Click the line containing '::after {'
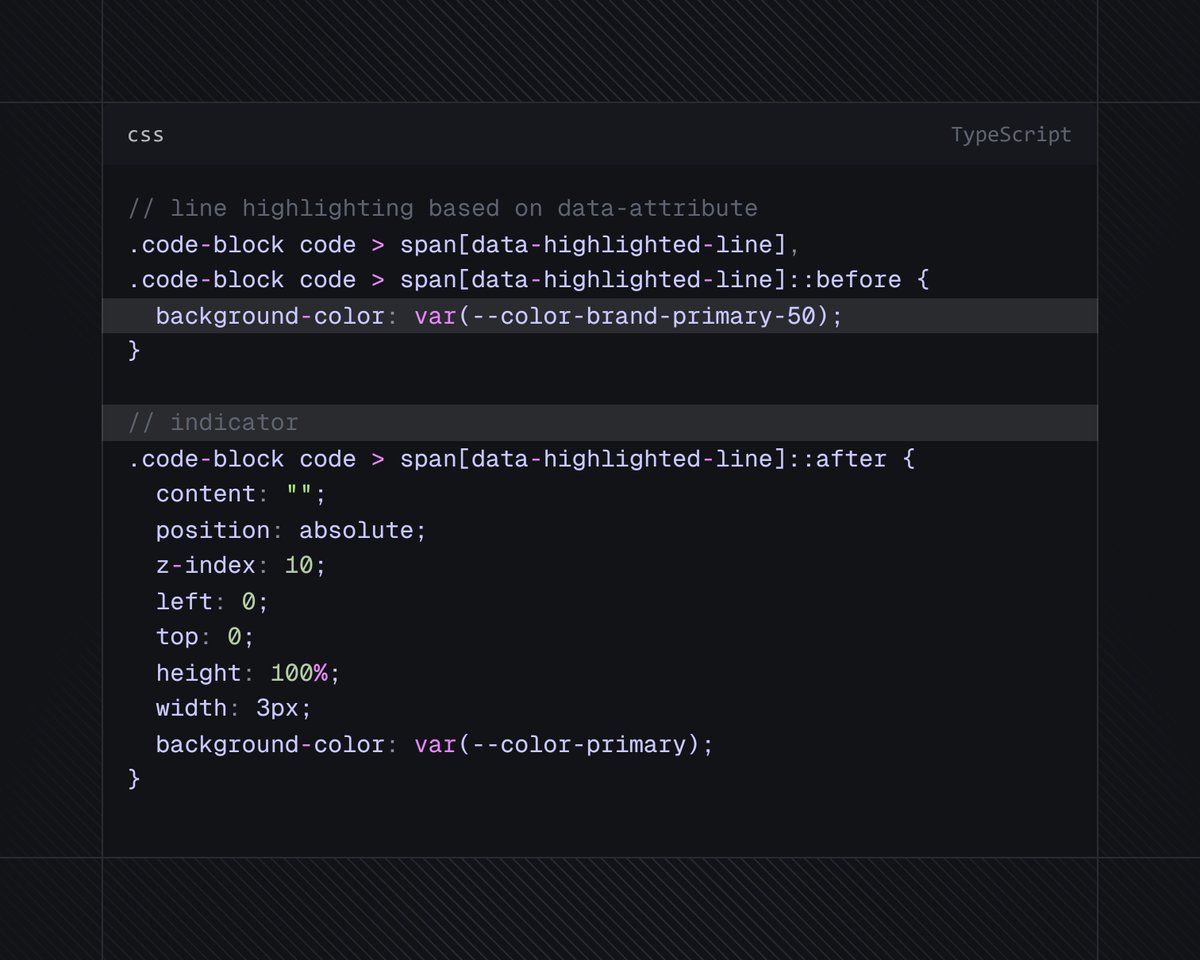Image resolution: width=1200 pixels, height=960 pixels. (522, 459)
